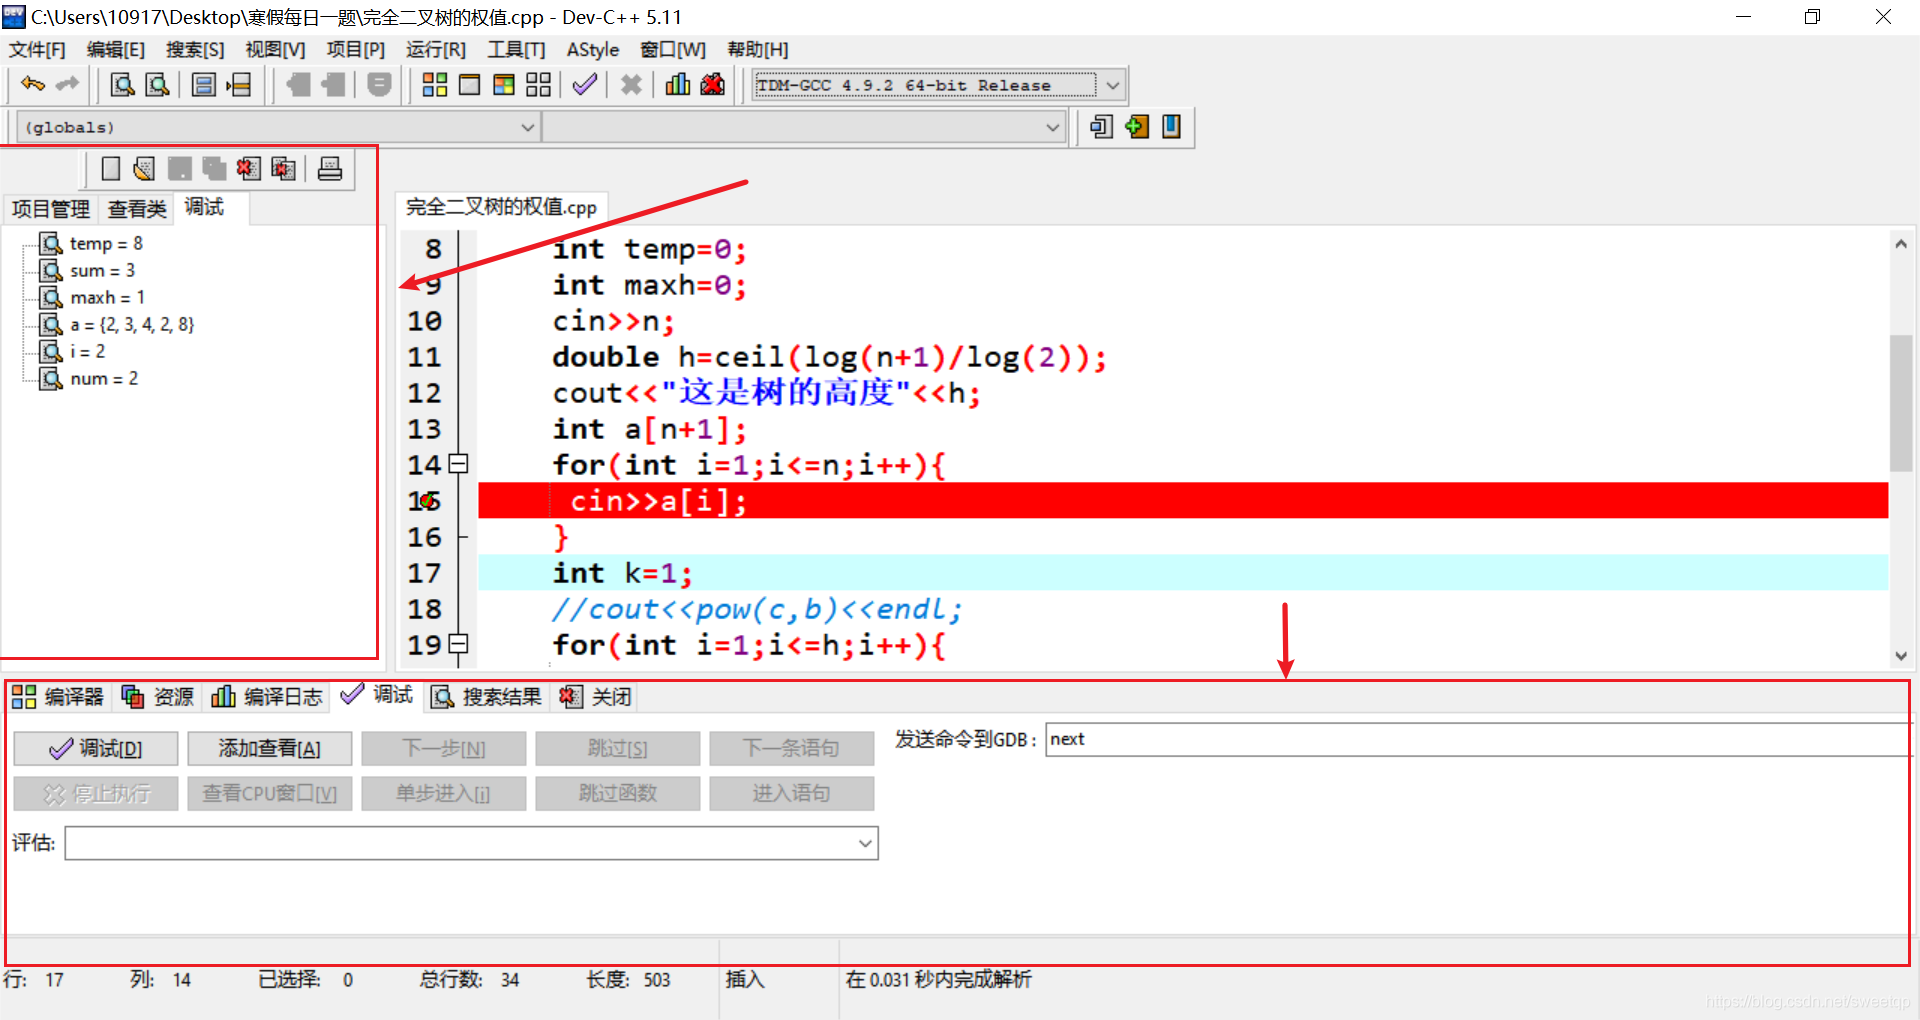The width and height of the screenshot is (1920, 1020).
Task: Click the green plus Toggle bookmark icon
Action: tap(1137, 127)
